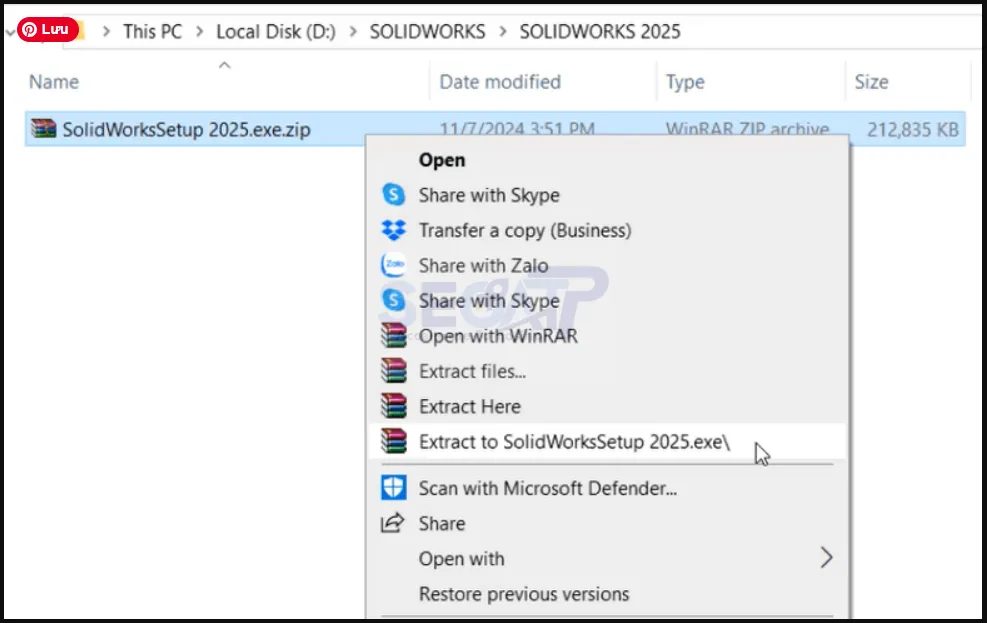Click the Share arrow icon in the menu
The width and height of the screenshot is (987, 623).
(x=394, y=523)
